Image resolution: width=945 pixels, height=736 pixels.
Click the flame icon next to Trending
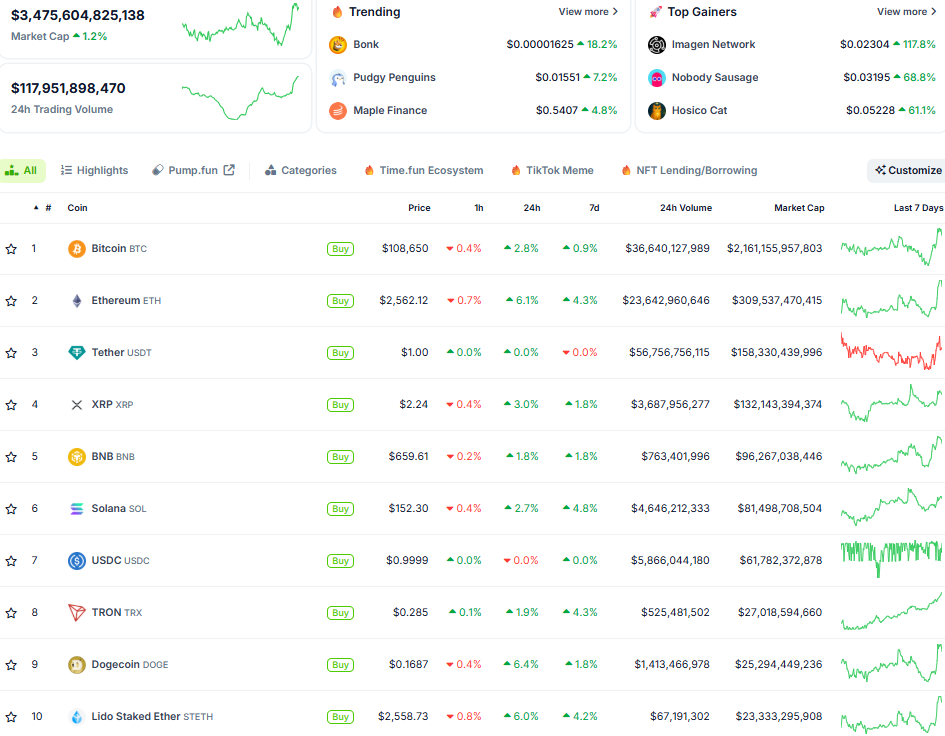click(336, 12)
